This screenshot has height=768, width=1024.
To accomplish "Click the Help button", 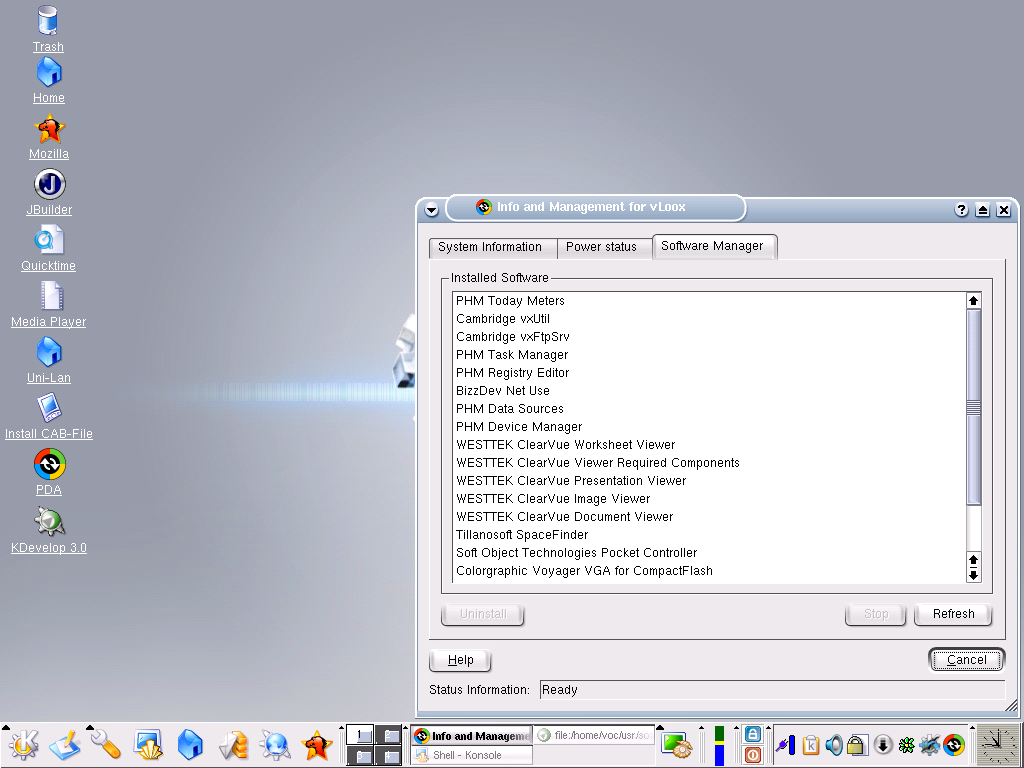I will point(460,660).
